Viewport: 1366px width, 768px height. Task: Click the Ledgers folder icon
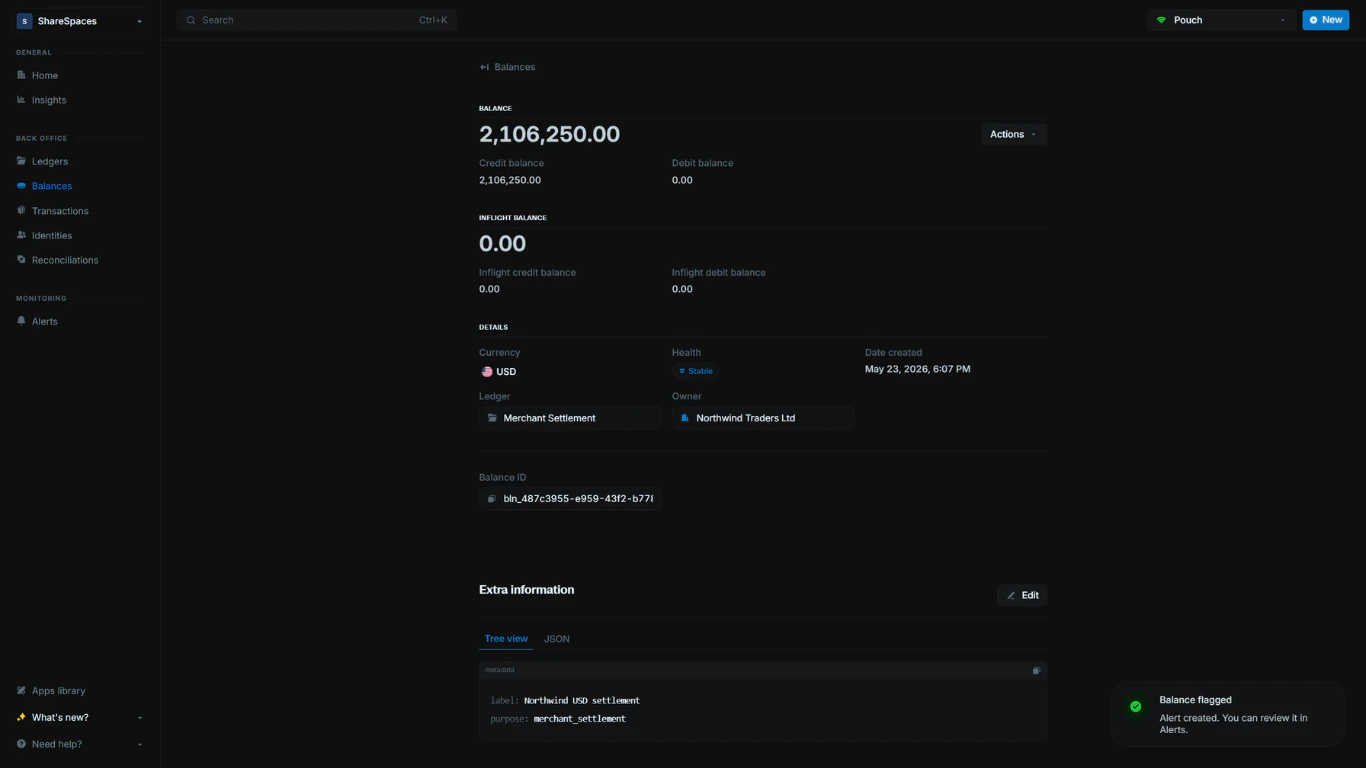click(x=22, y=161)
